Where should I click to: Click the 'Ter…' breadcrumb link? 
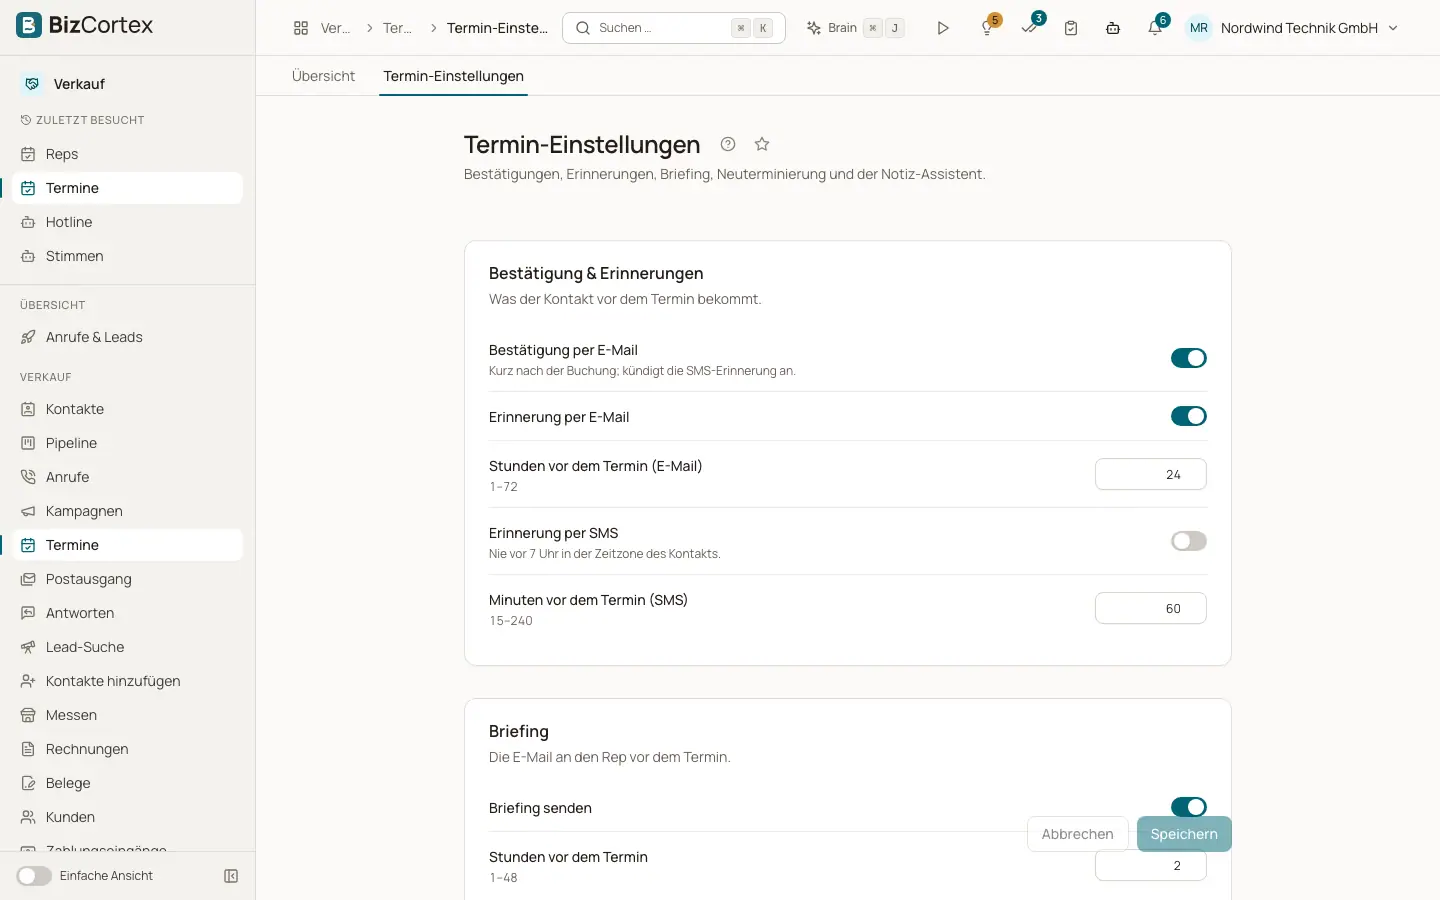click(398, 28)
